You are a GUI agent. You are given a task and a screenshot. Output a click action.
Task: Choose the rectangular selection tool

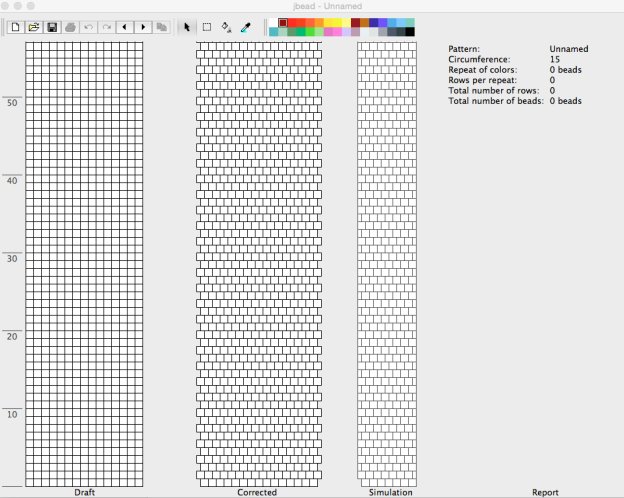(207, 27)
